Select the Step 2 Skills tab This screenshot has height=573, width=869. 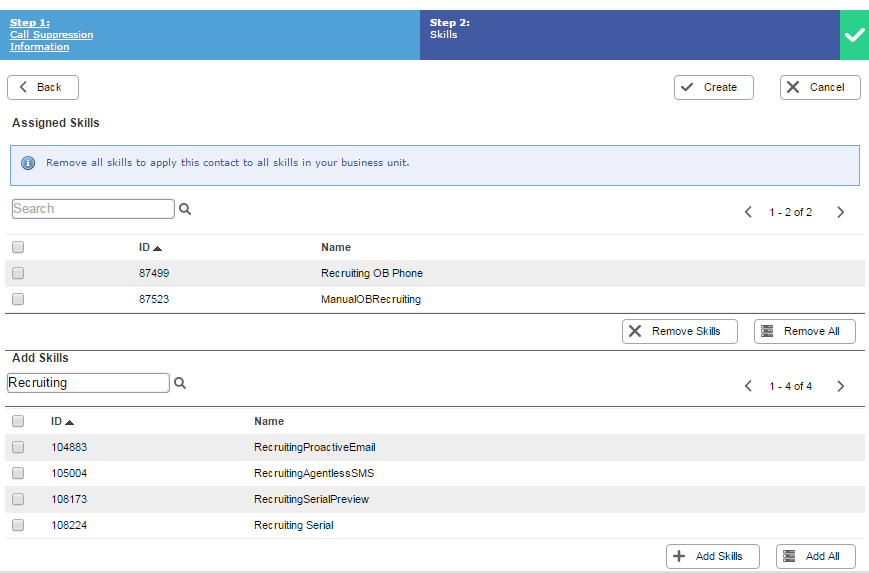(x=630, y=35)
